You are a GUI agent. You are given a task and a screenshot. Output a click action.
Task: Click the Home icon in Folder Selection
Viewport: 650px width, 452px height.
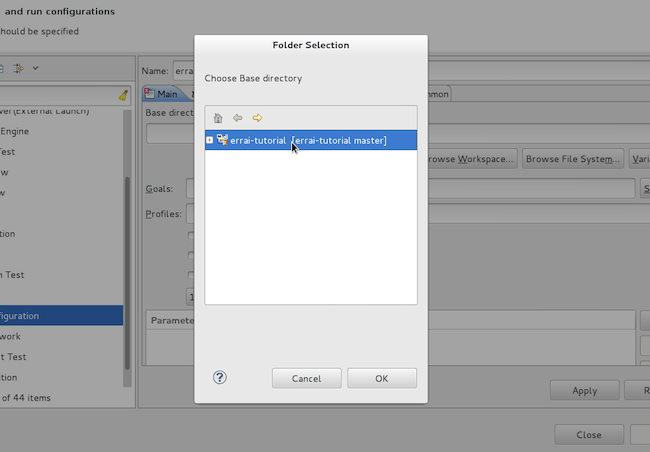(218, 118)
